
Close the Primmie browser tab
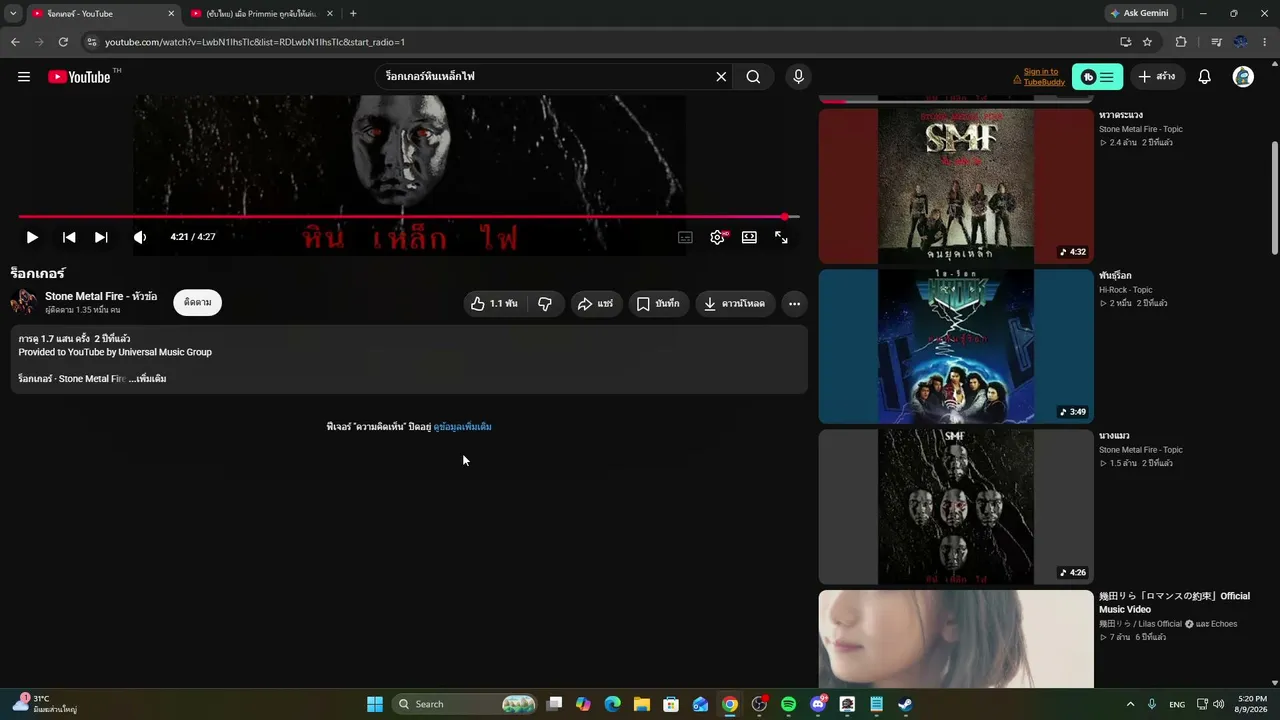click(330, 14)
